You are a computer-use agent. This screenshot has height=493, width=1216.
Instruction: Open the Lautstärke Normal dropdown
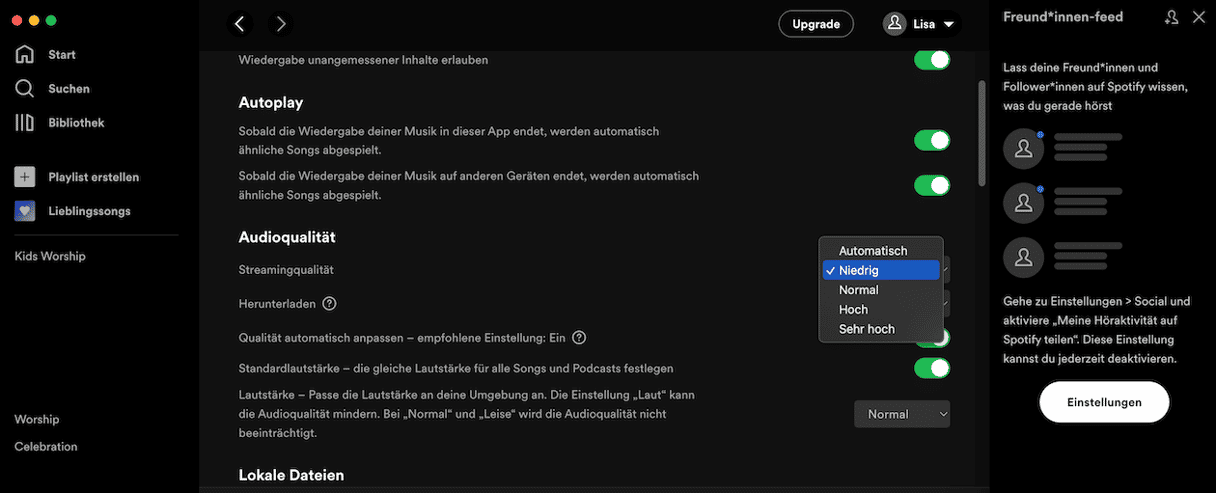(x=902, y=414)
